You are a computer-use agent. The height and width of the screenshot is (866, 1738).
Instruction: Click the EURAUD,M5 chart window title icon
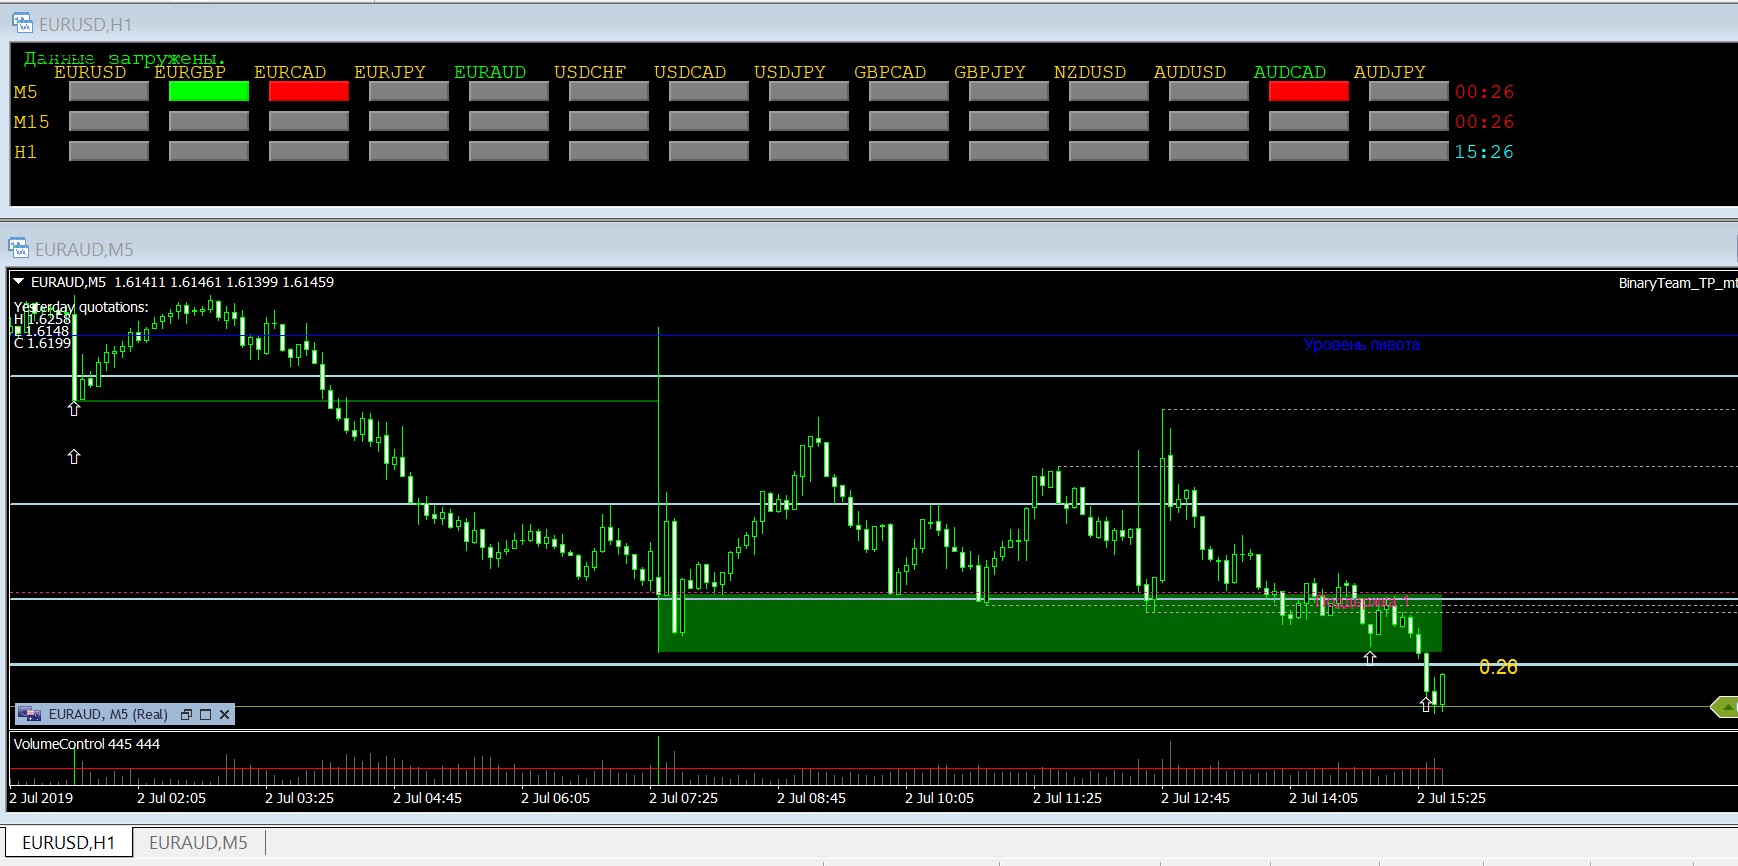[19, 249]
